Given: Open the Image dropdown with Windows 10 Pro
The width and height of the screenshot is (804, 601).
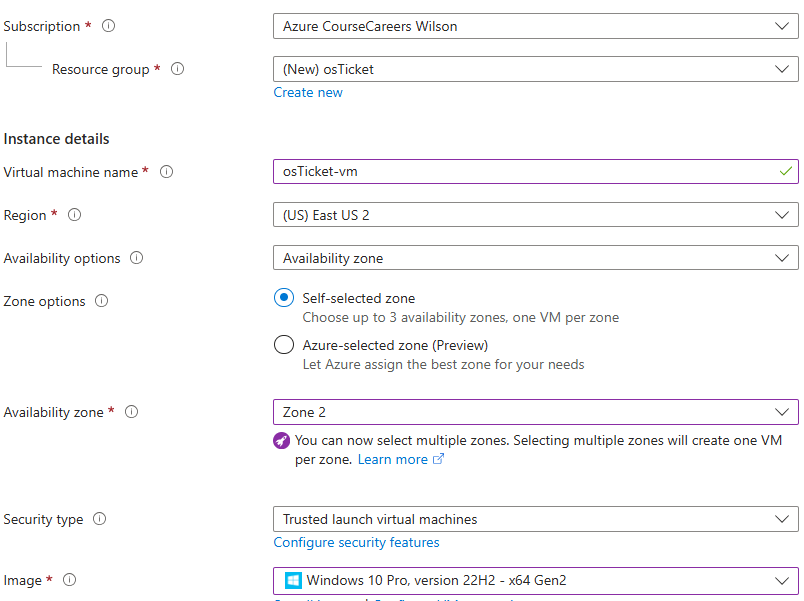Looking at the screenshot, I should [535, 580].
